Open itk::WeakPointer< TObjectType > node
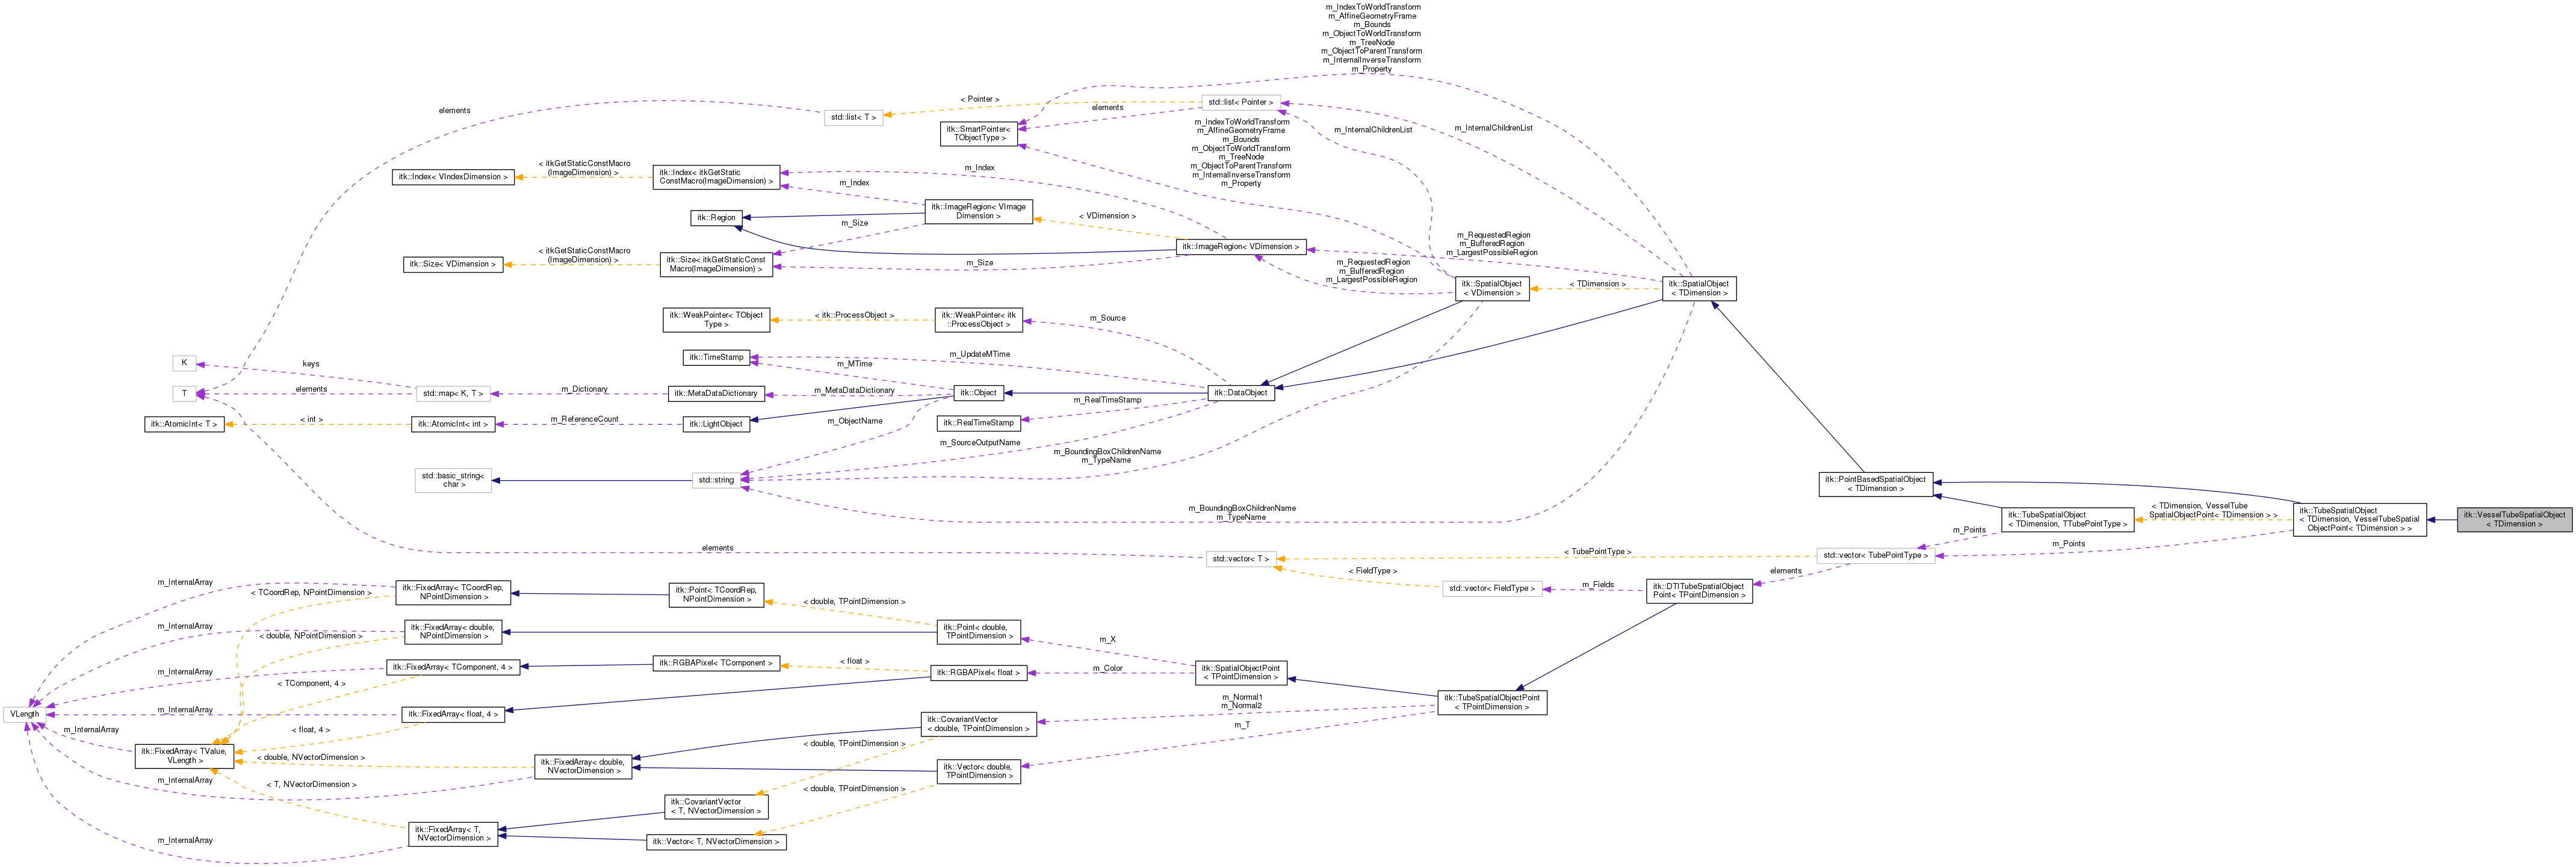This screenshot has height=867, width=2576. coord(716,320)
